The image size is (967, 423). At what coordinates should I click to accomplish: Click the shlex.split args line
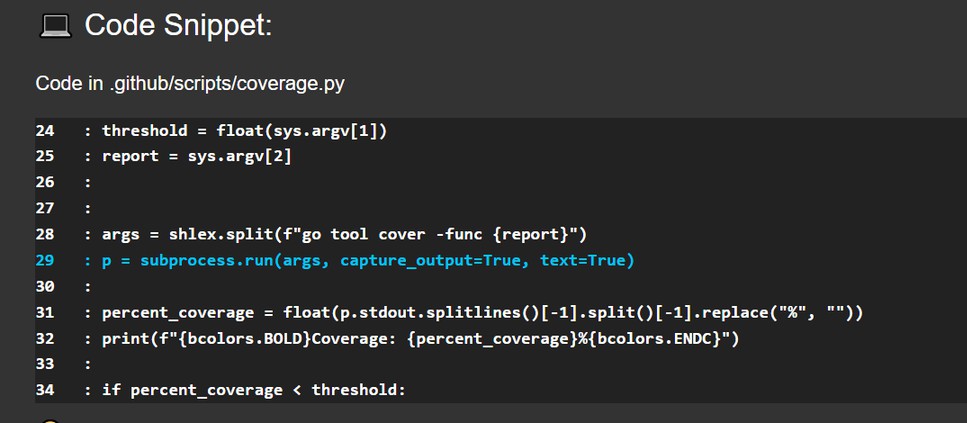[x=344, y=234]
